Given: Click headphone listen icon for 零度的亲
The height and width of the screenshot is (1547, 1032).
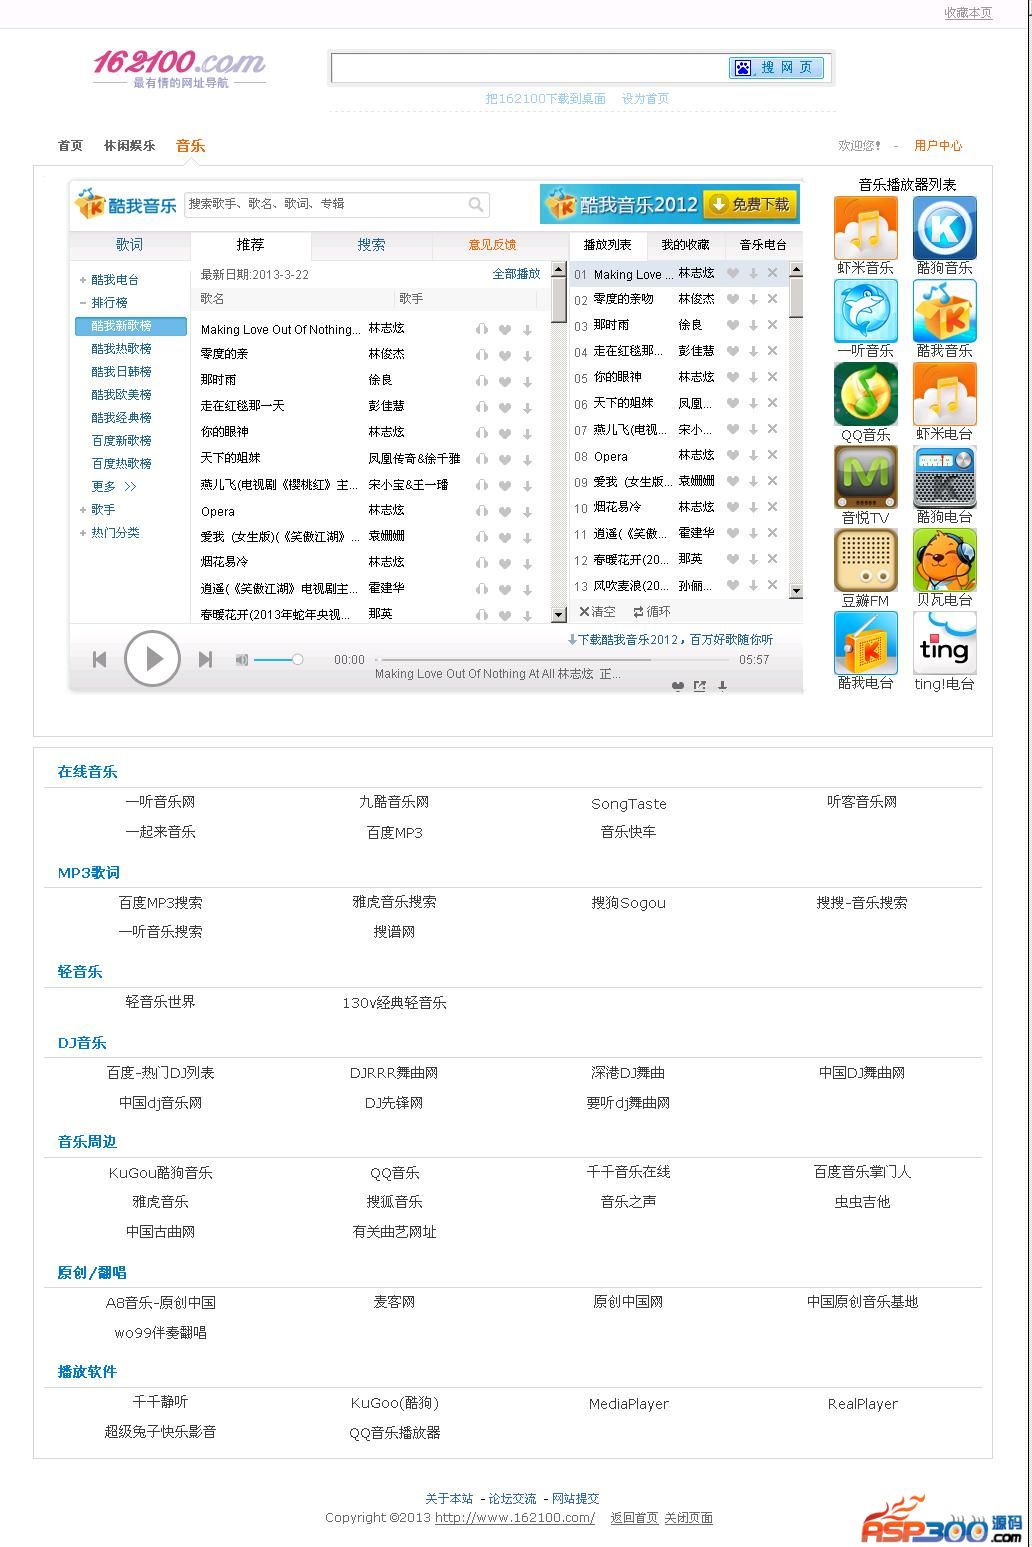Looking at the screenshot, I should coord(482,354).
